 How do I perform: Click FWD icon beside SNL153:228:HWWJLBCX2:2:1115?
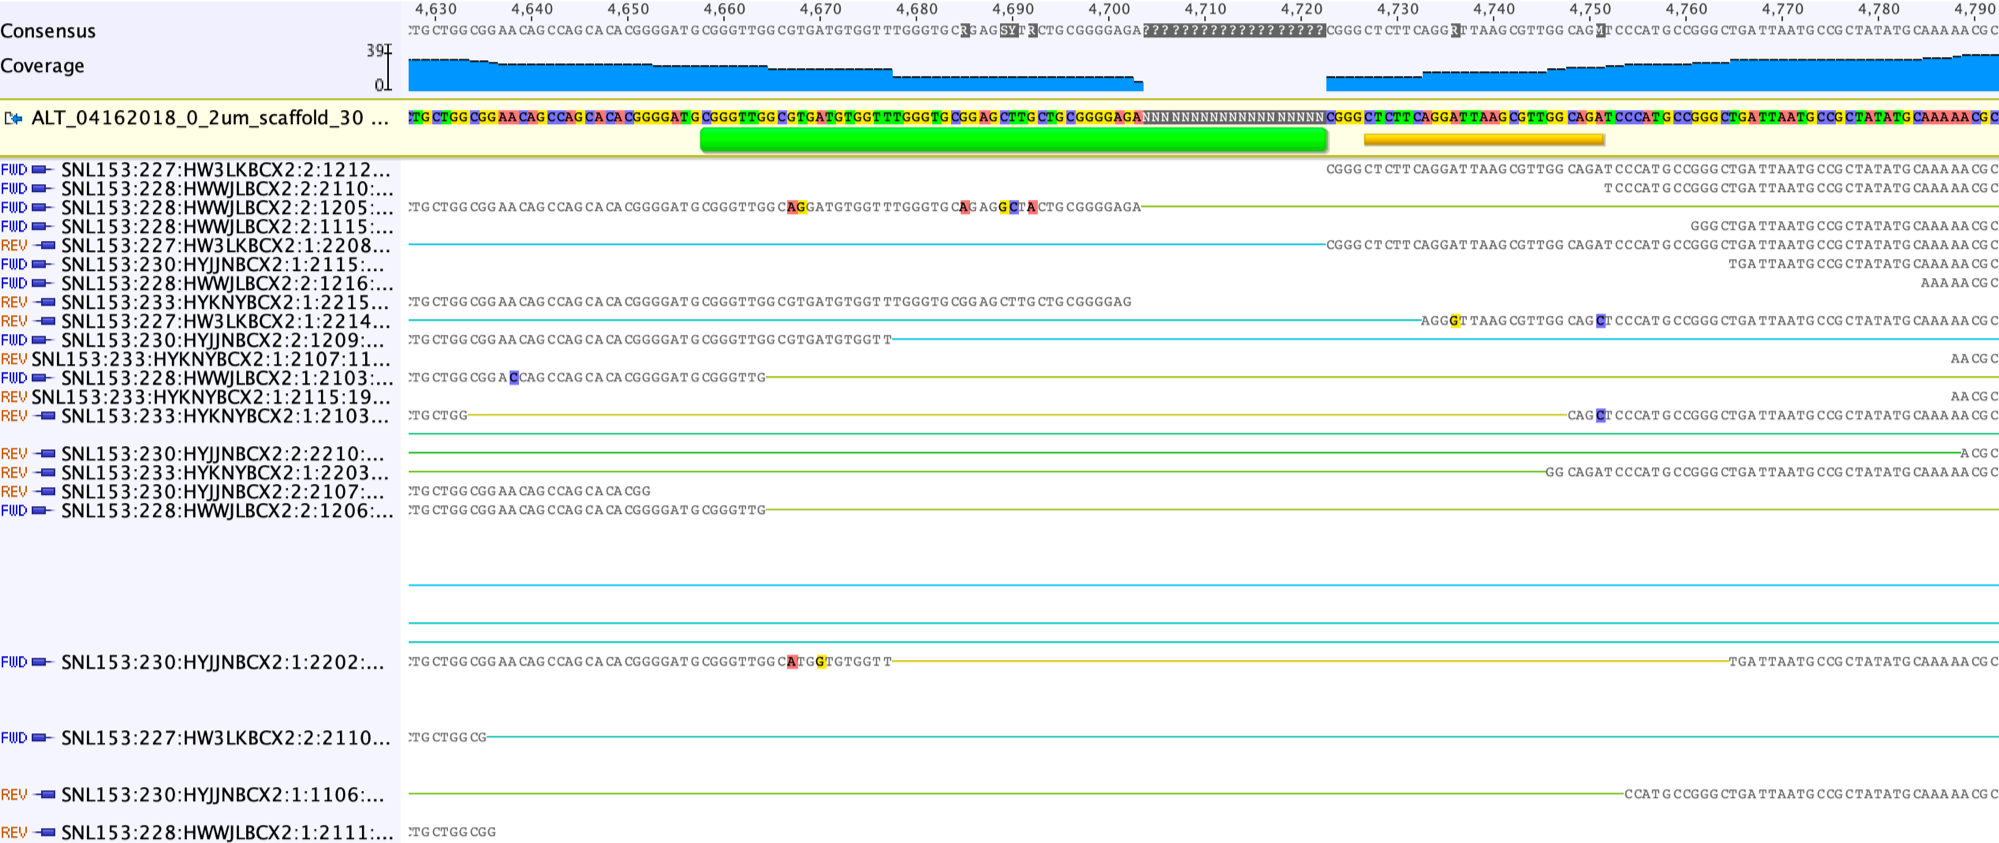pyautogui.click(x=43, y=227)
